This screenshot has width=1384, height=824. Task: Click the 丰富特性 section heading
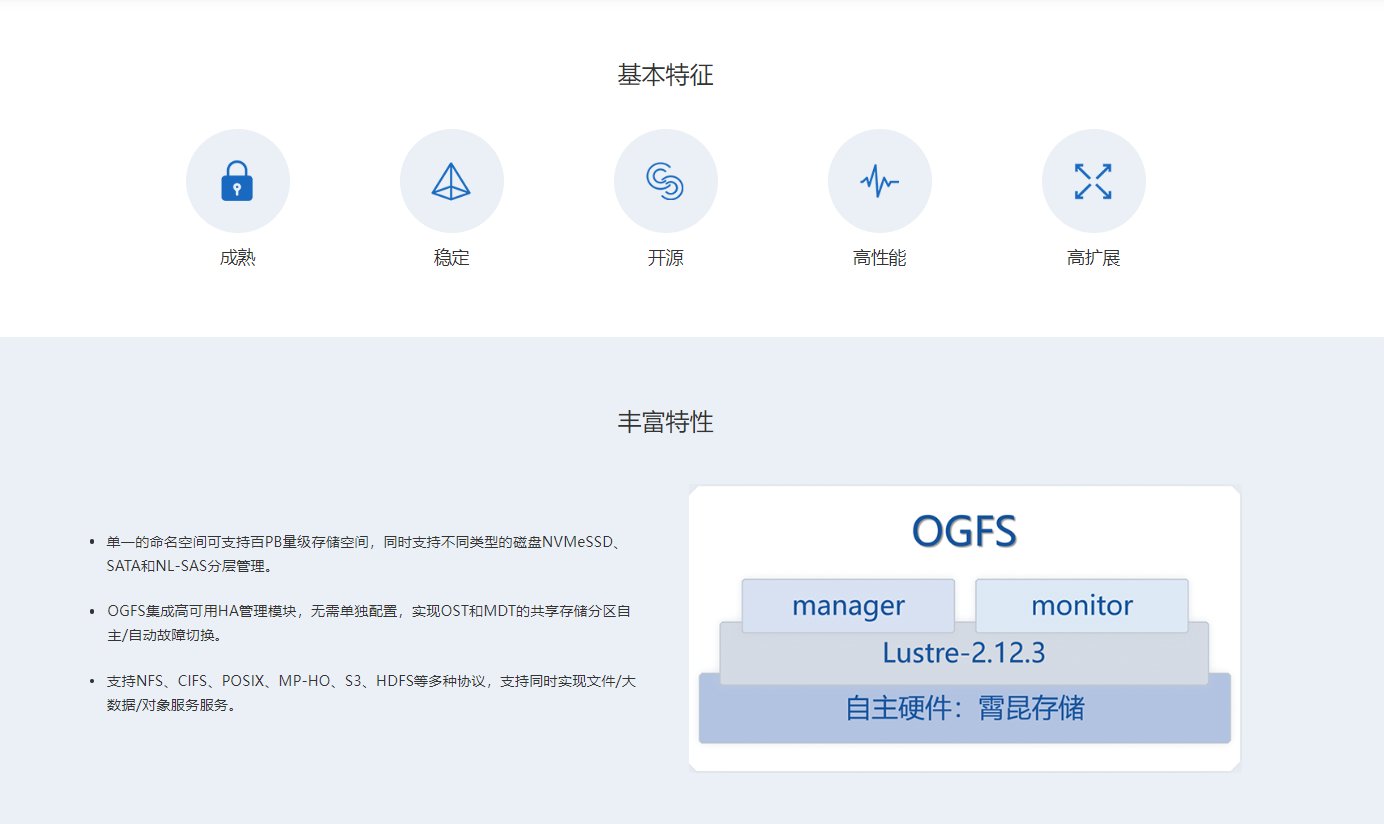click(665, 422)
